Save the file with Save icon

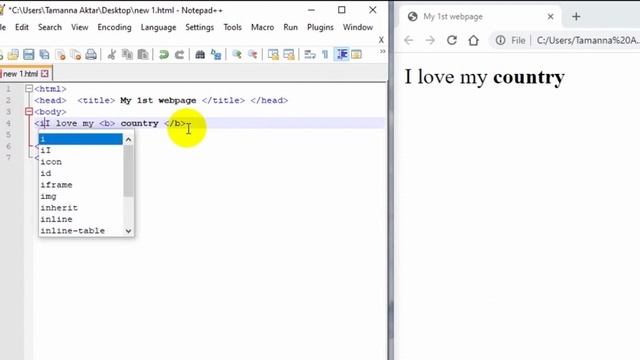click(29, 54)
